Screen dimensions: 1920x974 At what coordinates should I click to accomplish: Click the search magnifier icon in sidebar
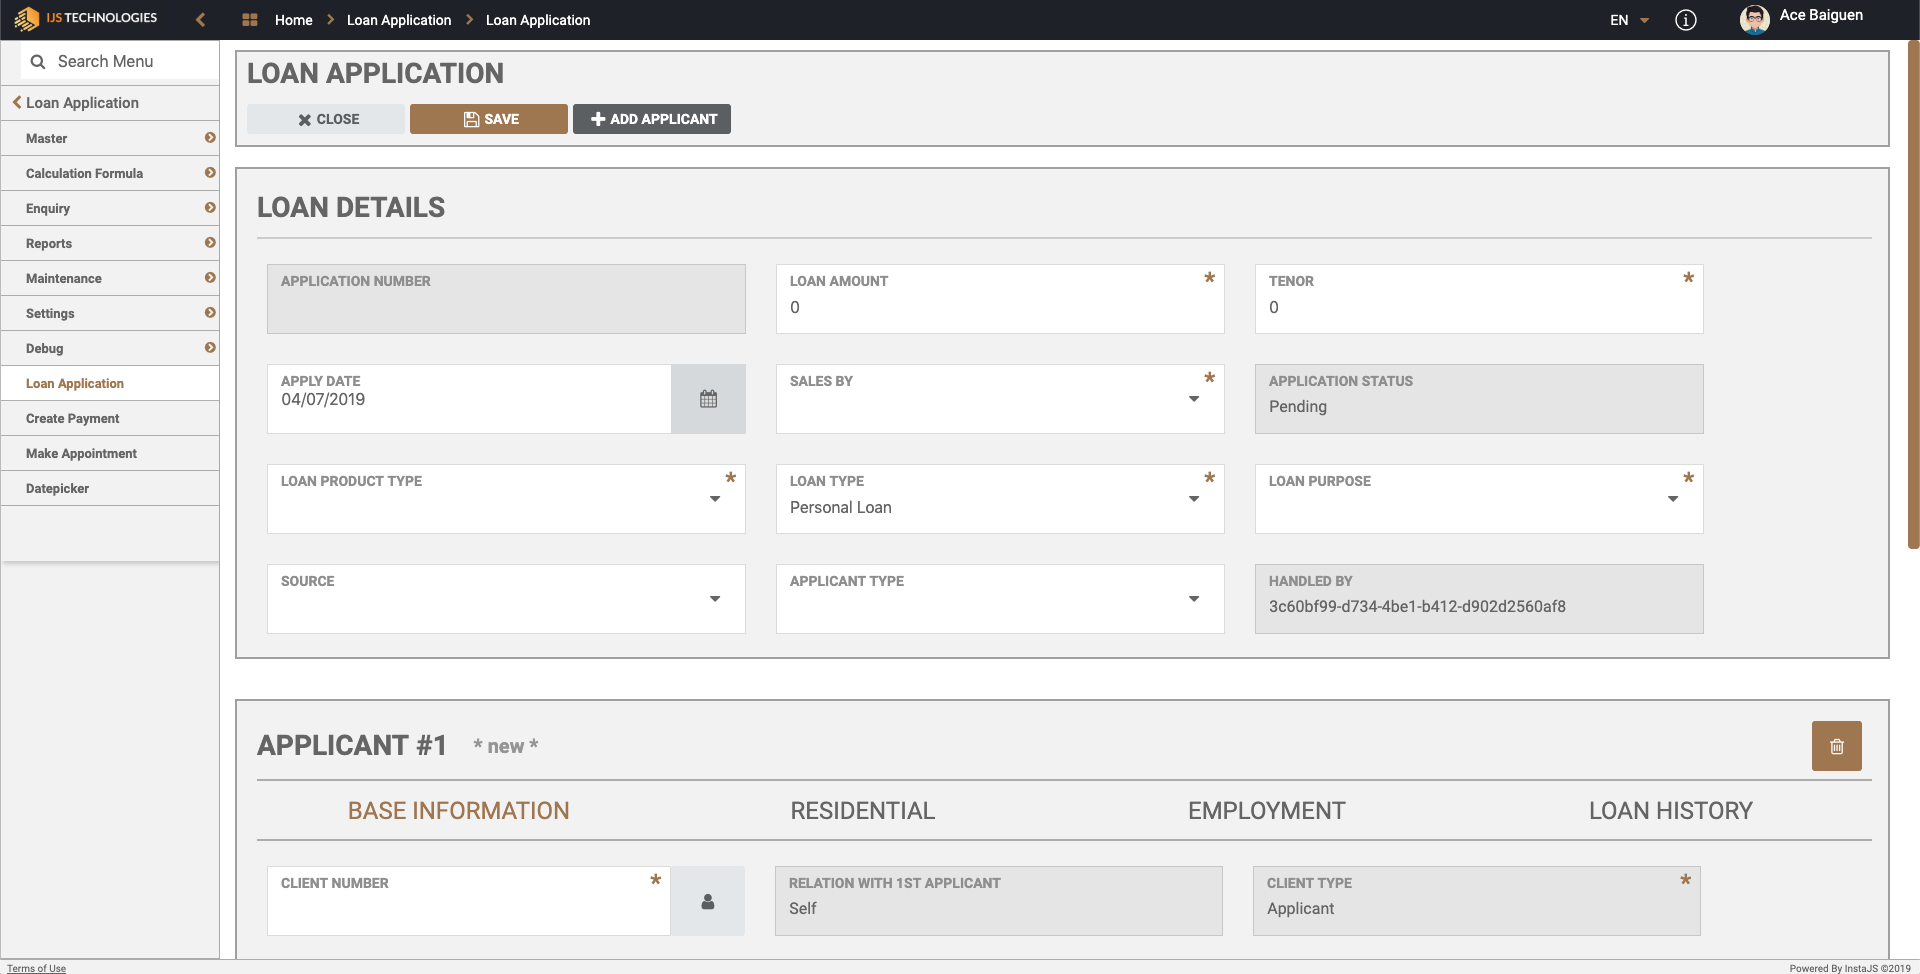click(x=38, y=62)
